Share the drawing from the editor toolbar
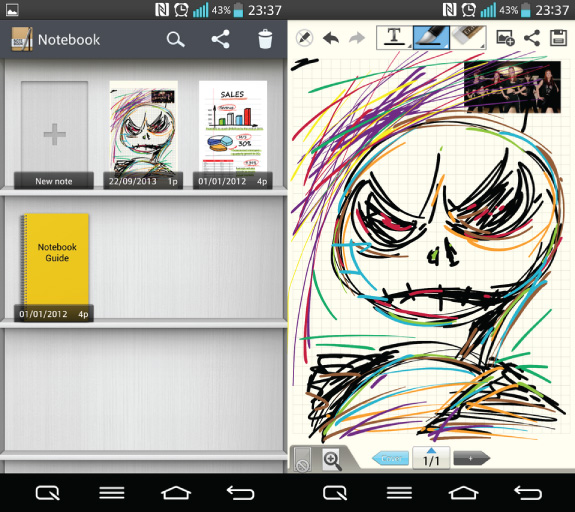The width and height of the screenshot is (575, 512). (532, 38)
